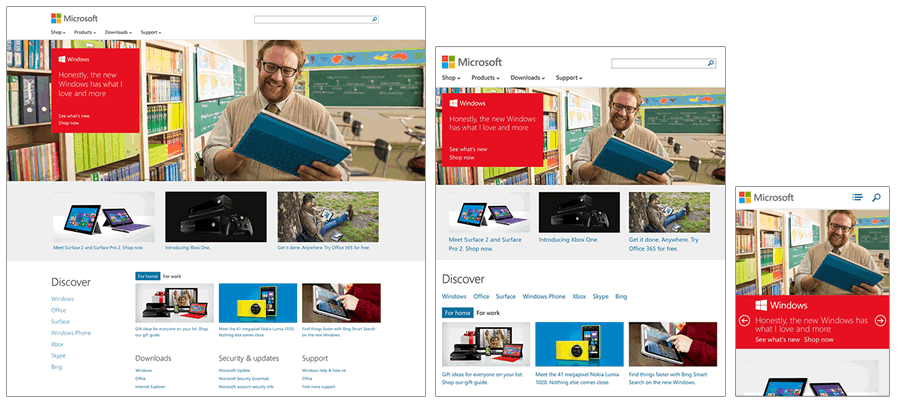Open the Surface tablets thumbnail on the desktop-width page
The image size is (900, 405).
point(103,217)
